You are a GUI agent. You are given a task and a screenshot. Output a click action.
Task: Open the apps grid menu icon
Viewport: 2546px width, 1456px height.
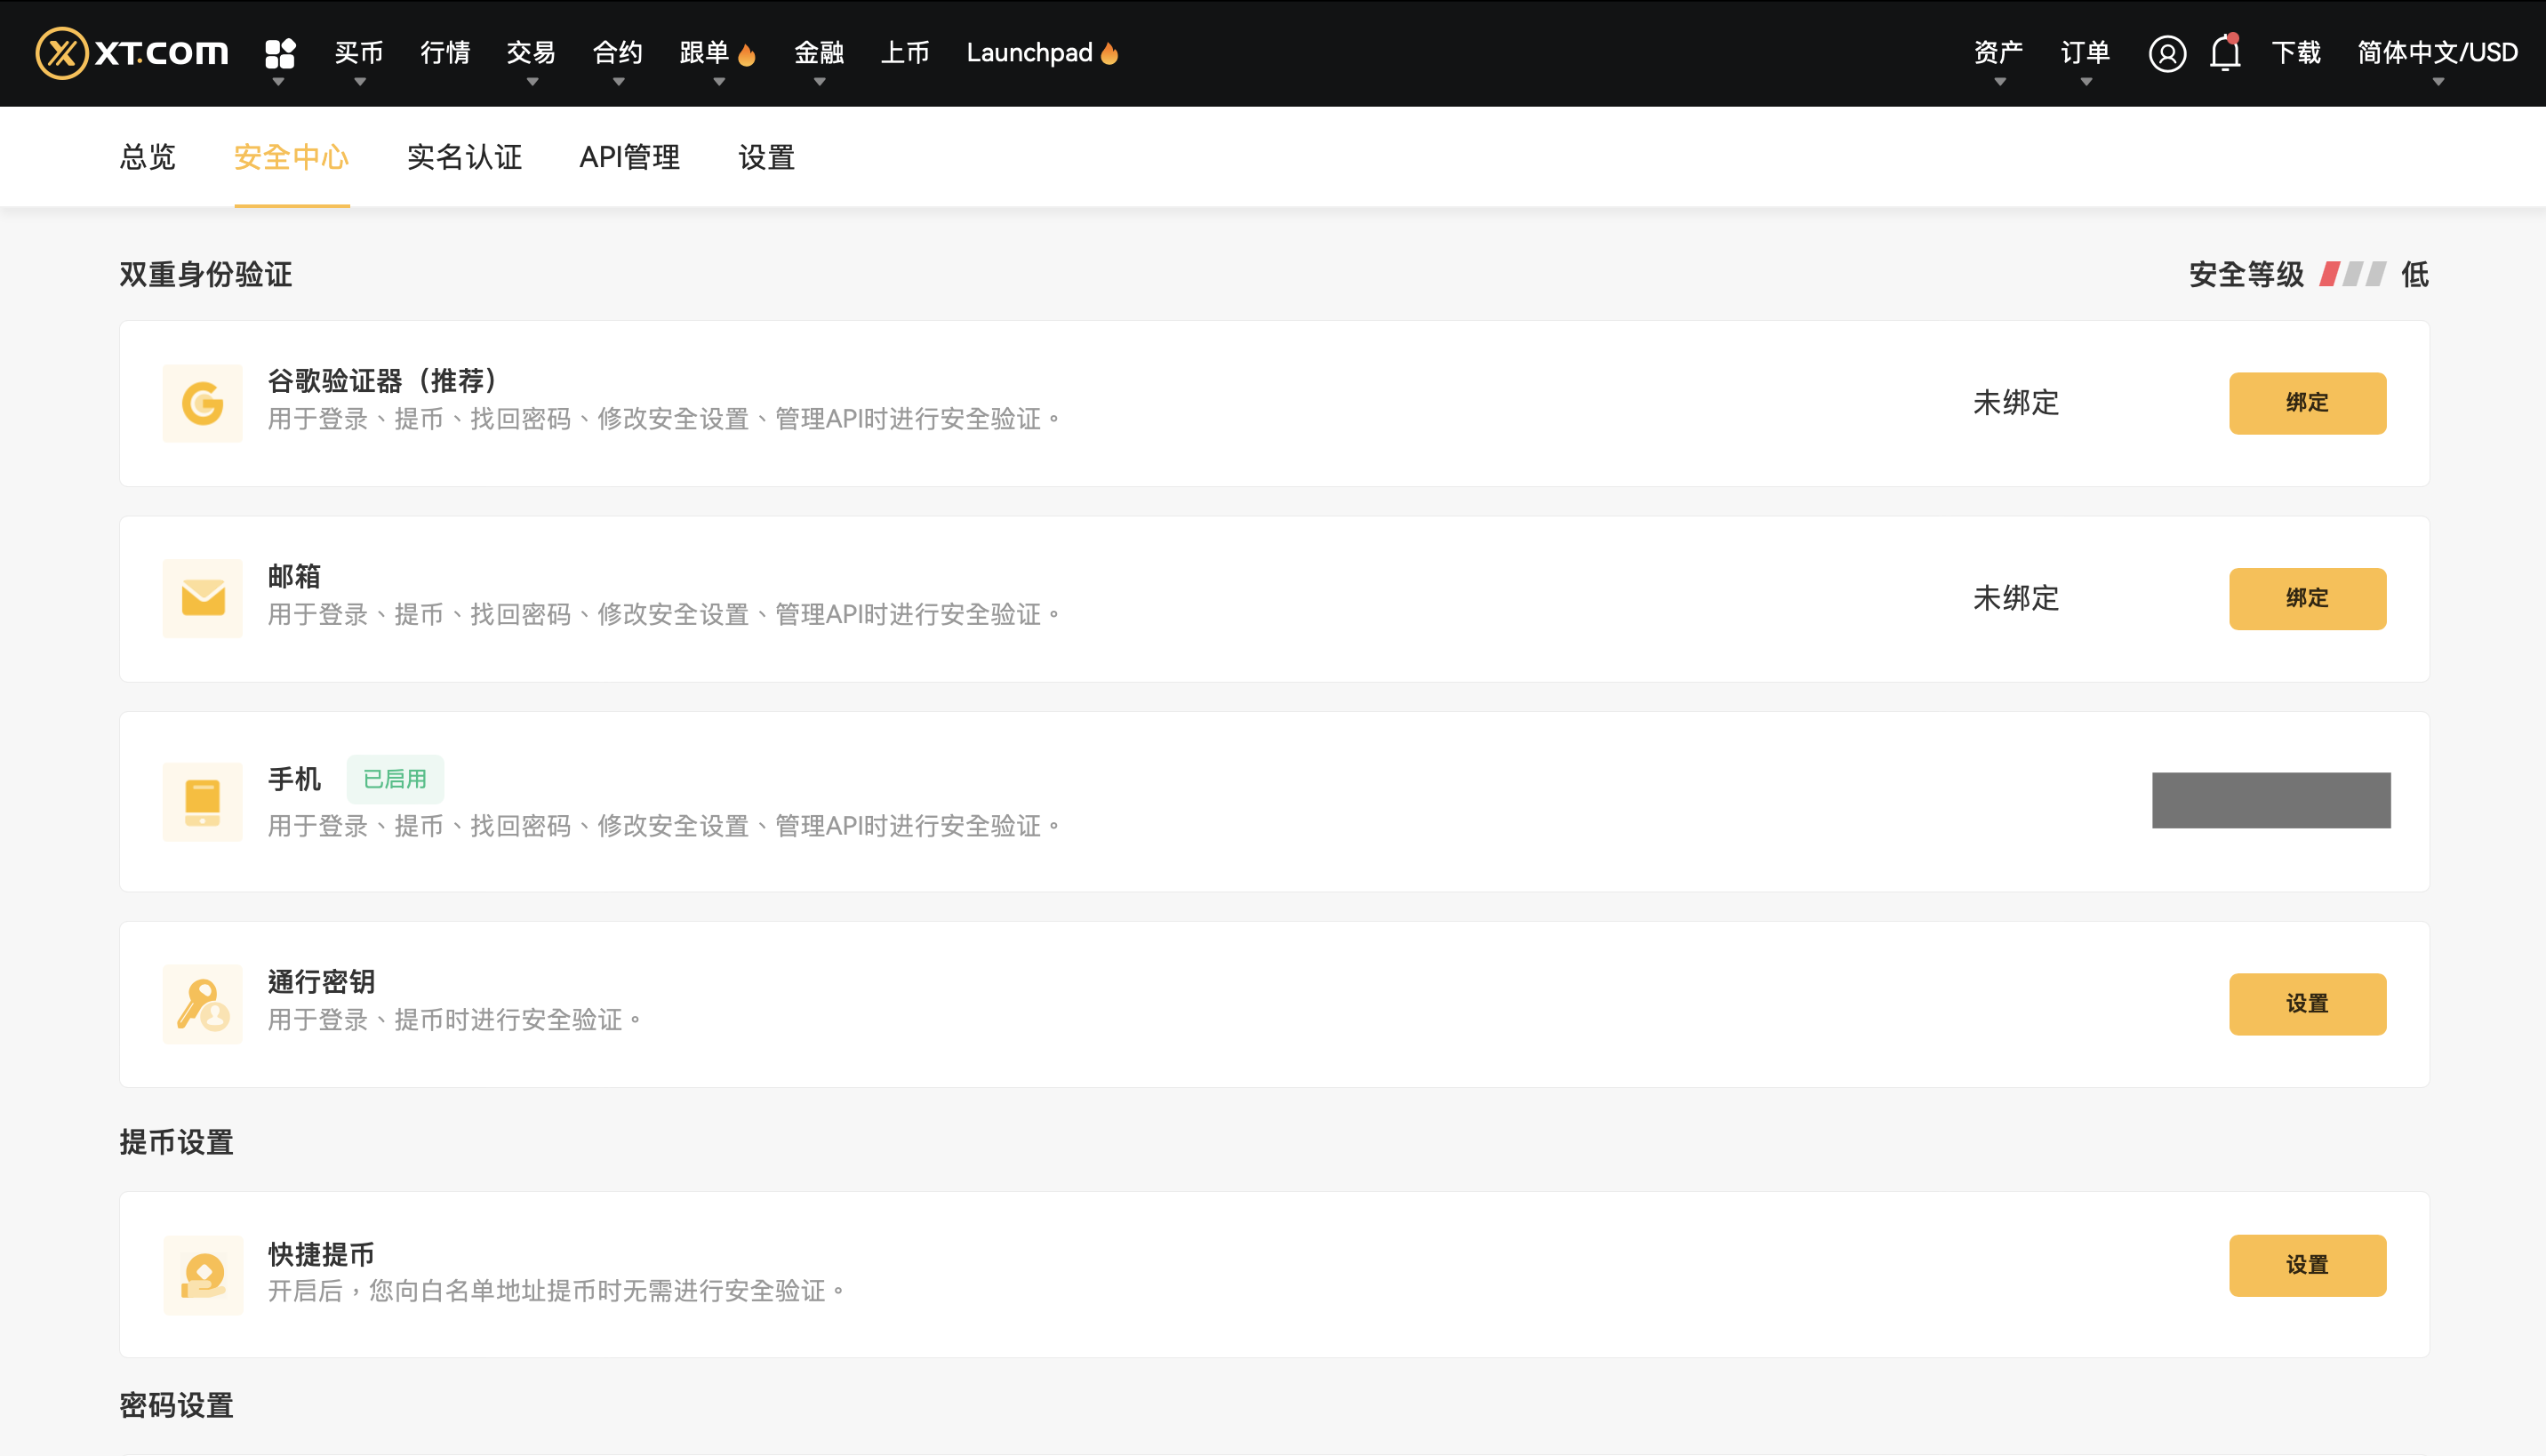click(x=280, y=53)
